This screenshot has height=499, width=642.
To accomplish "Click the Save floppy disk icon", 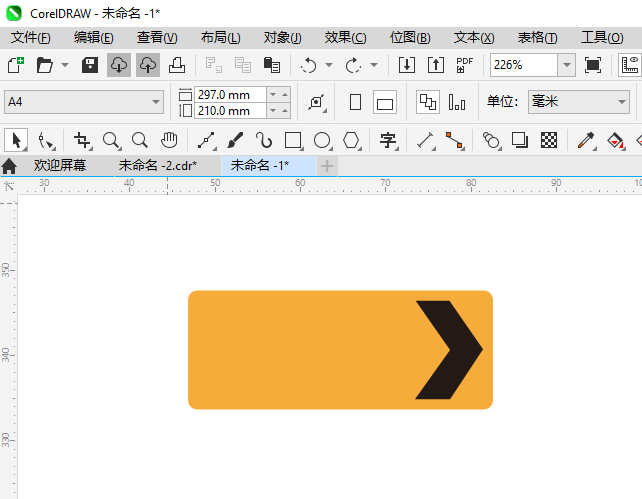I will pyautogui.click(x=90, y=65).
